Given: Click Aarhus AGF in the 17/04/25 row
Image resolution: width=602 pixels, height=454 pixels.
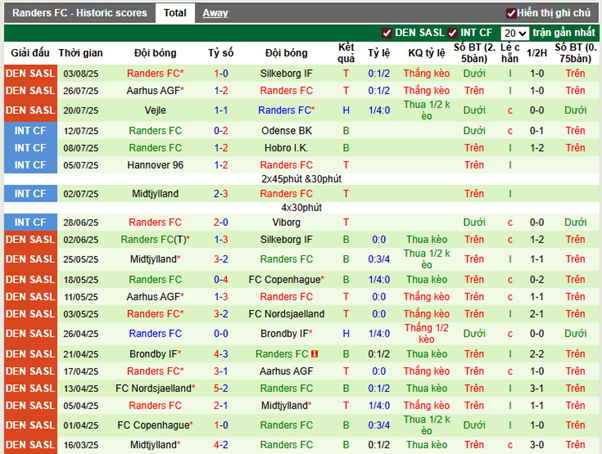Looking at the screenshot, I should 286,371.
